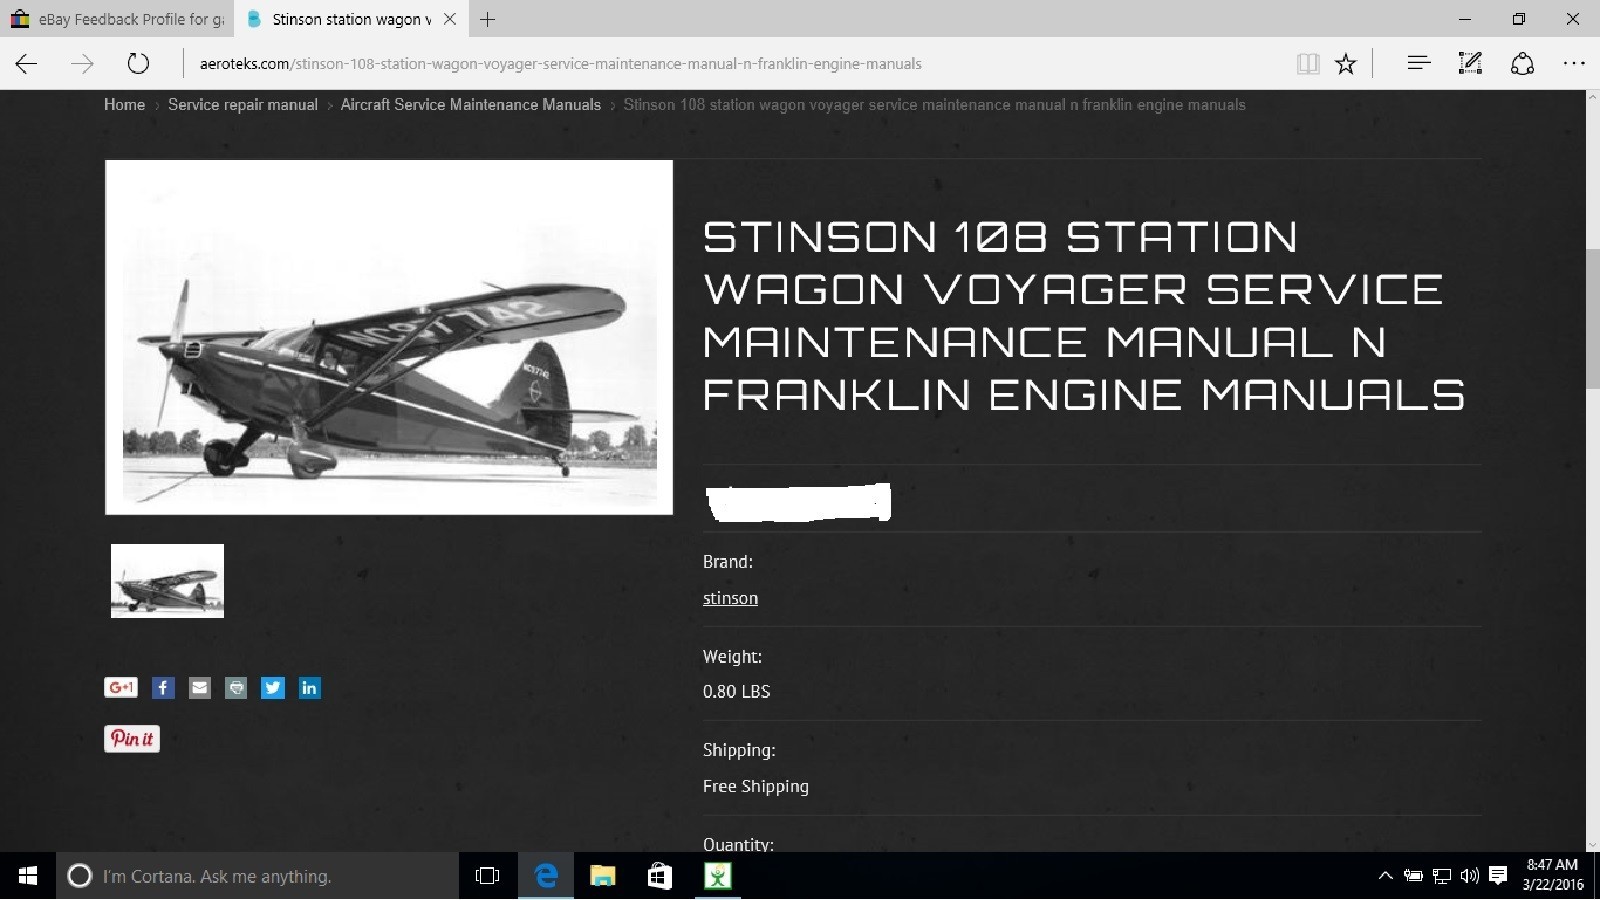Click the Pin it button

click(x=132, y=739)
